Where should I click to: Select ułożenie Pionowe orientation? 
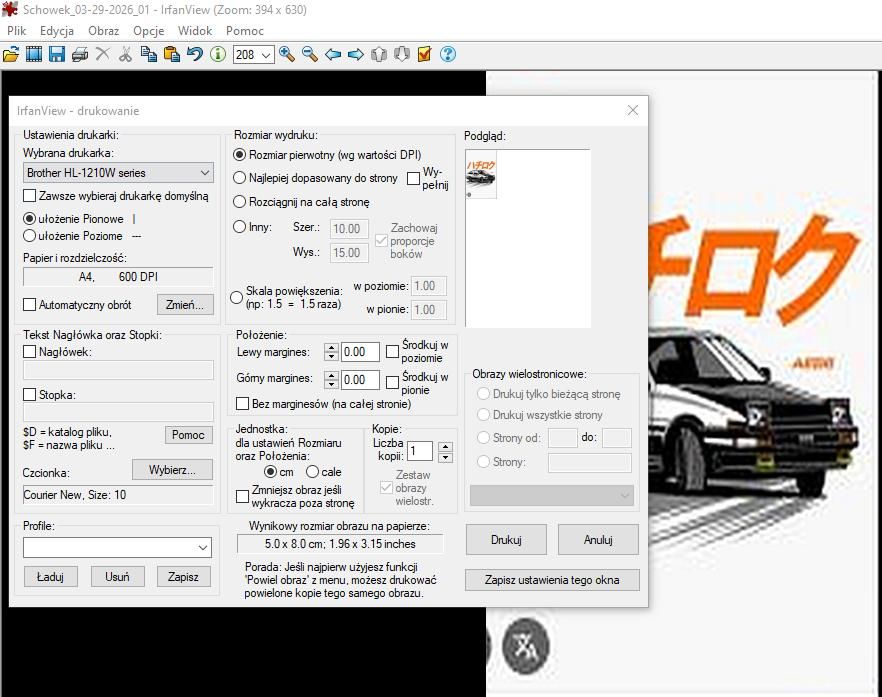click(29, 219)
